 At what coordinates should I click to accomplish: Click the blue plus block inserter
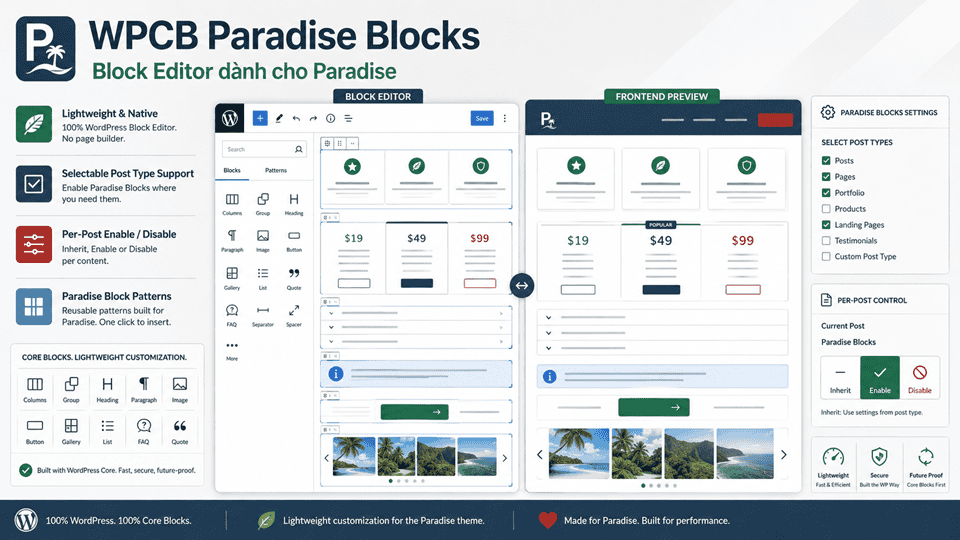260,118
